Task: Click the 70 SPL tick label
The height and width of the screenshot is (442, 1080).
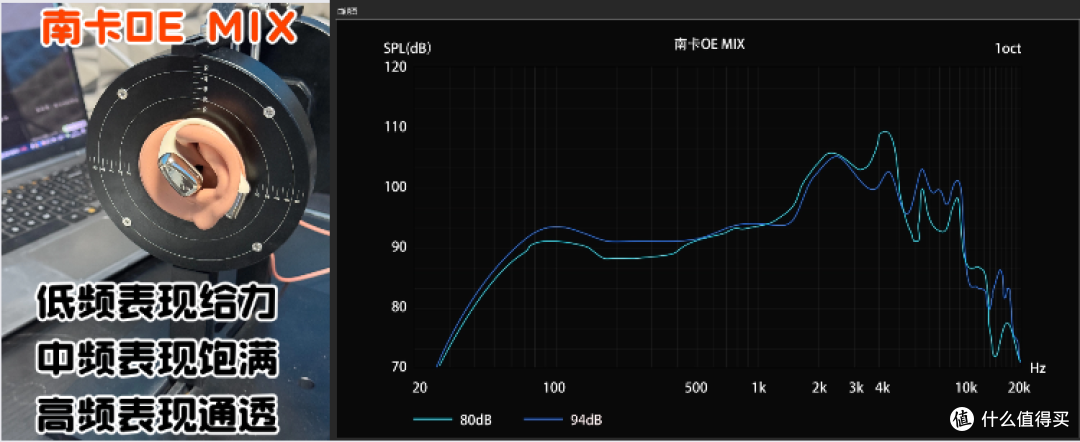Action: click(399, 368)
